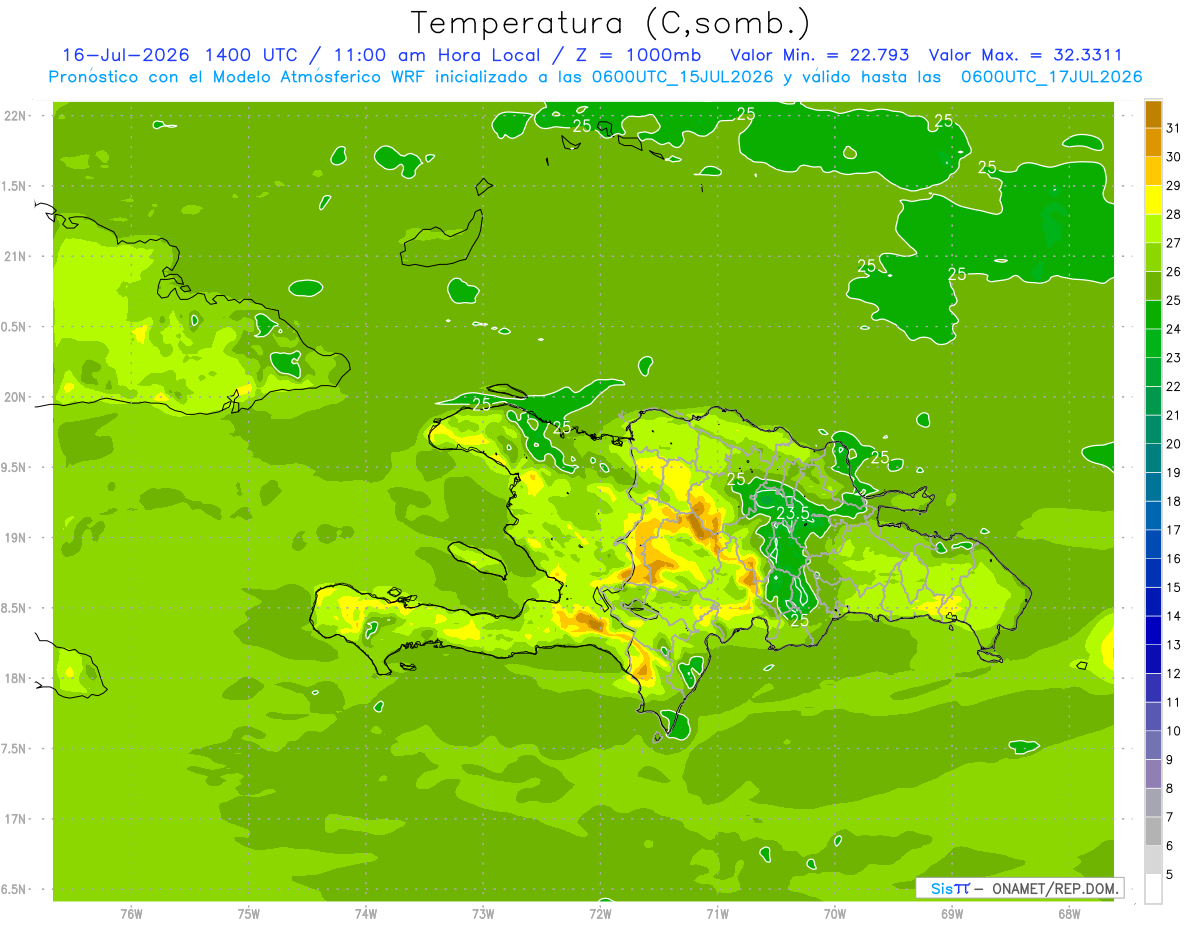Click the "7.5N" latitude label
1200x927 pixels.
point(15,749)
